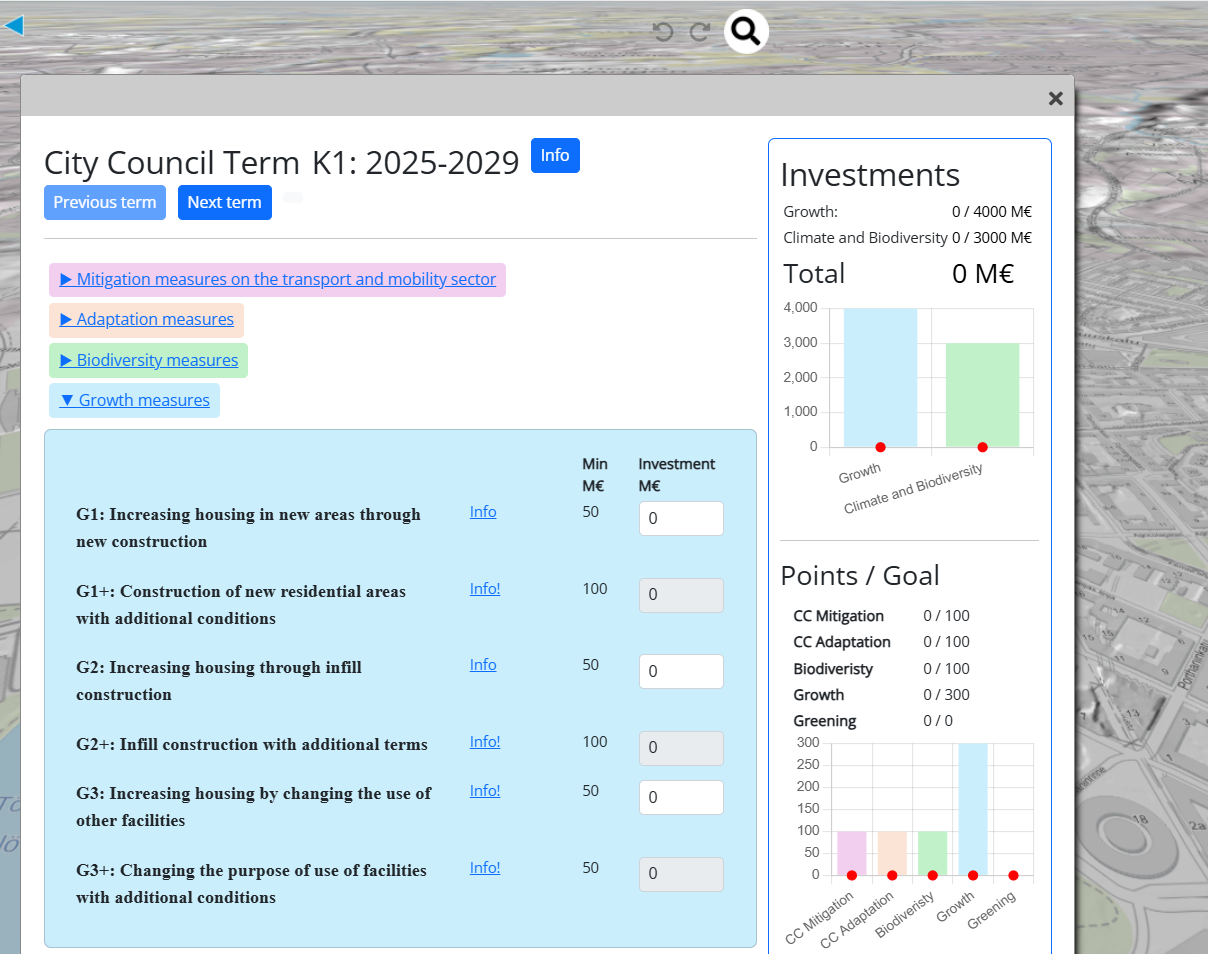The image size is (1208, 968).
Task: Expand the Biodiversity measures section
Action: point(149,361)
